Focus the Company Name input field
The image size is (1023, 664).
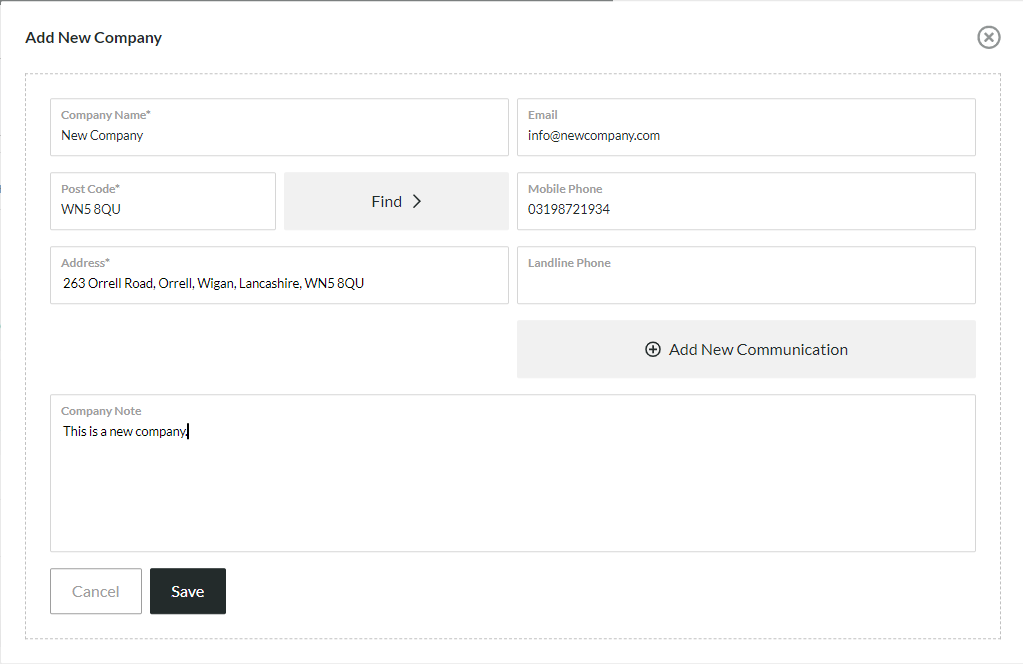click(279, 127)
